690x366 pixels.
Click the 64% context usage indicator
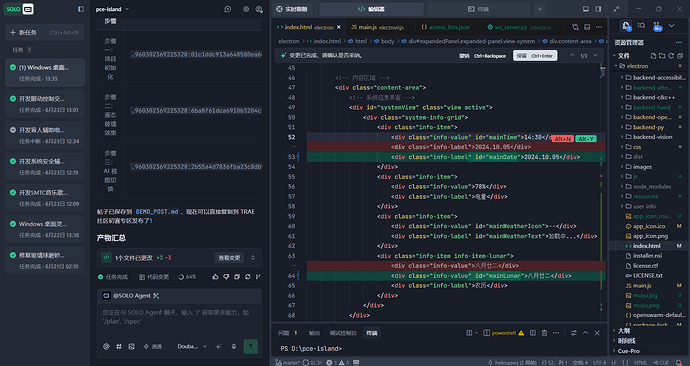click(187, 277)
